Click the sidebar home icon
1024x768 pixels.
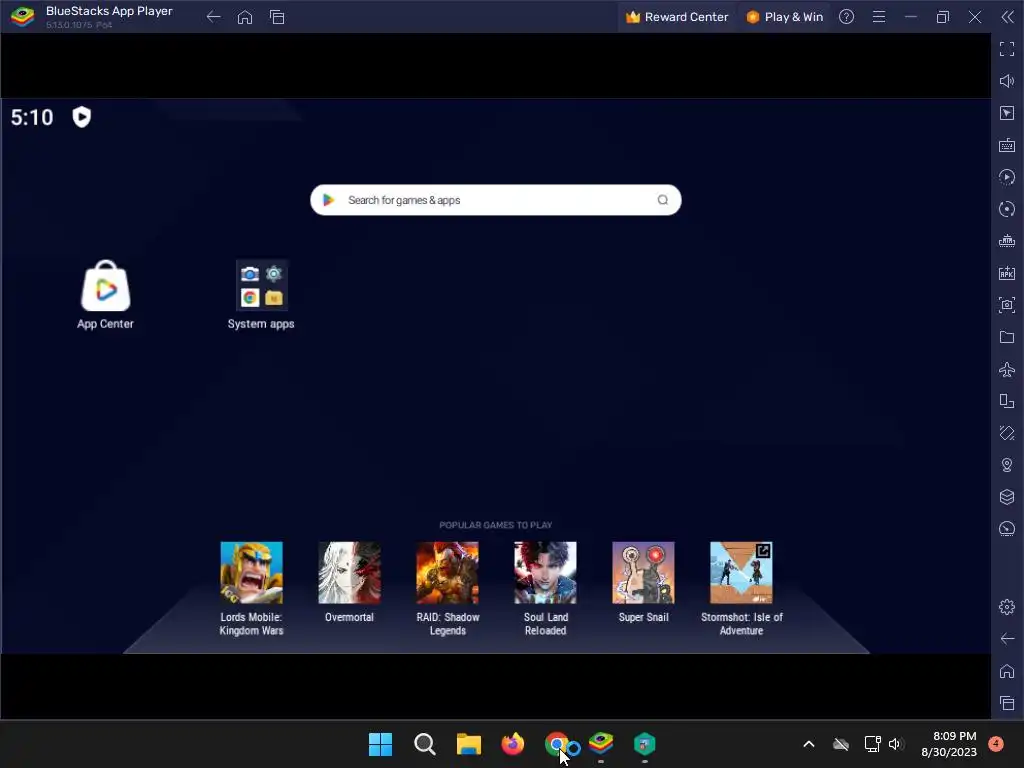point(1007,671)
